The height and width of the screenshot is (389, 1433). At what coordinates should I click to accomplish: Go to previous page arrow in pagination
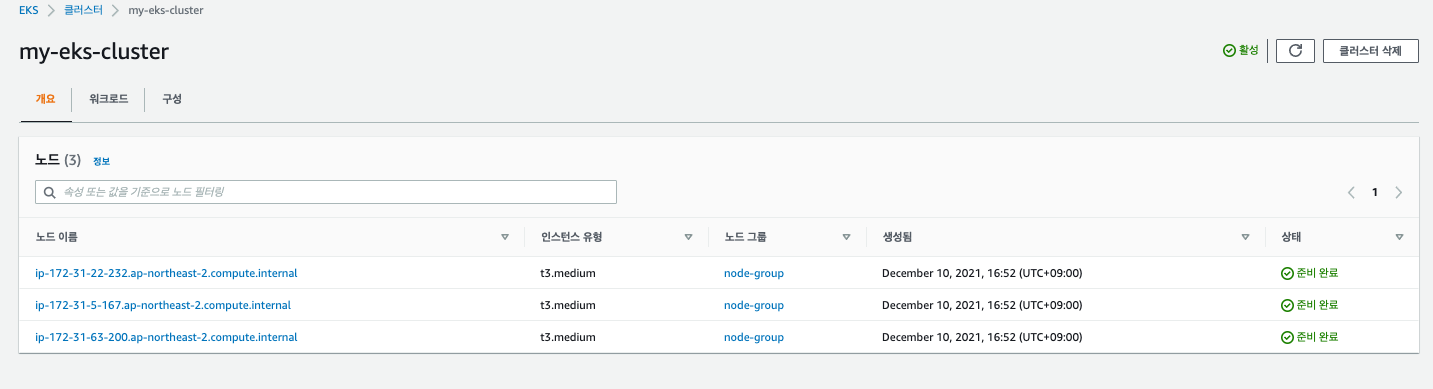(x=1351, y=192)
